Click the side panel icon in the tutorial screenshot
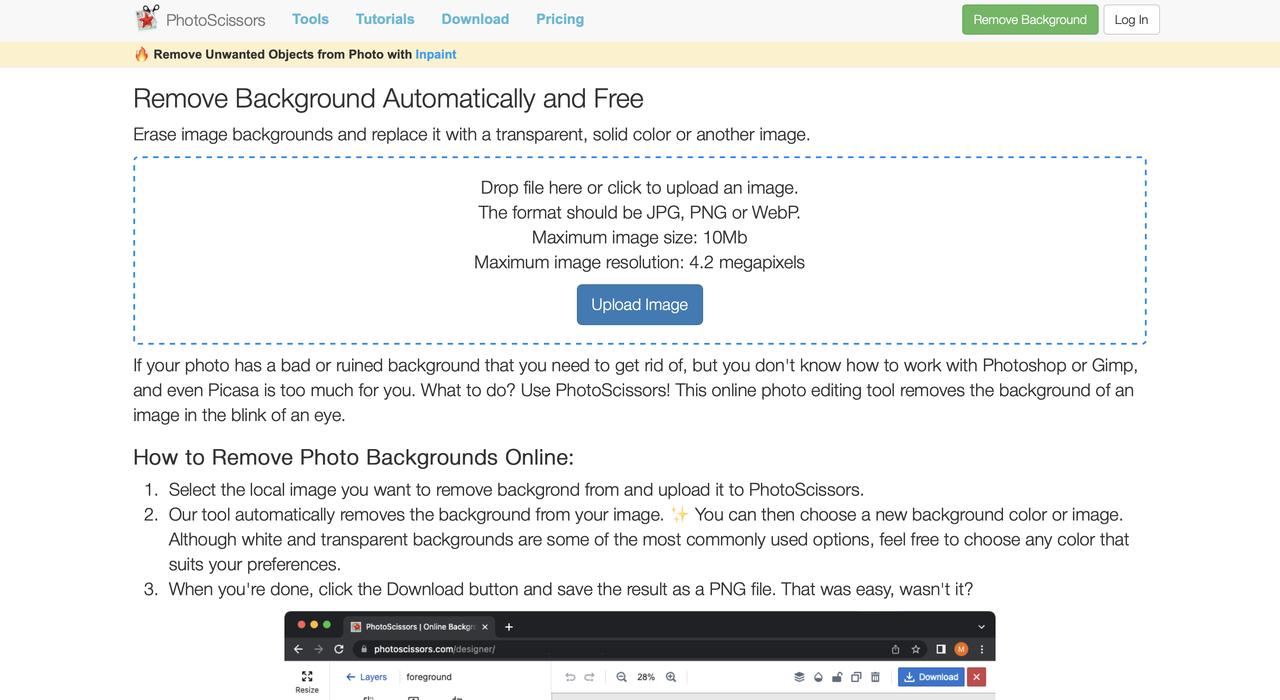Screen dimensions: 1280x700 [x=940, y=649]
